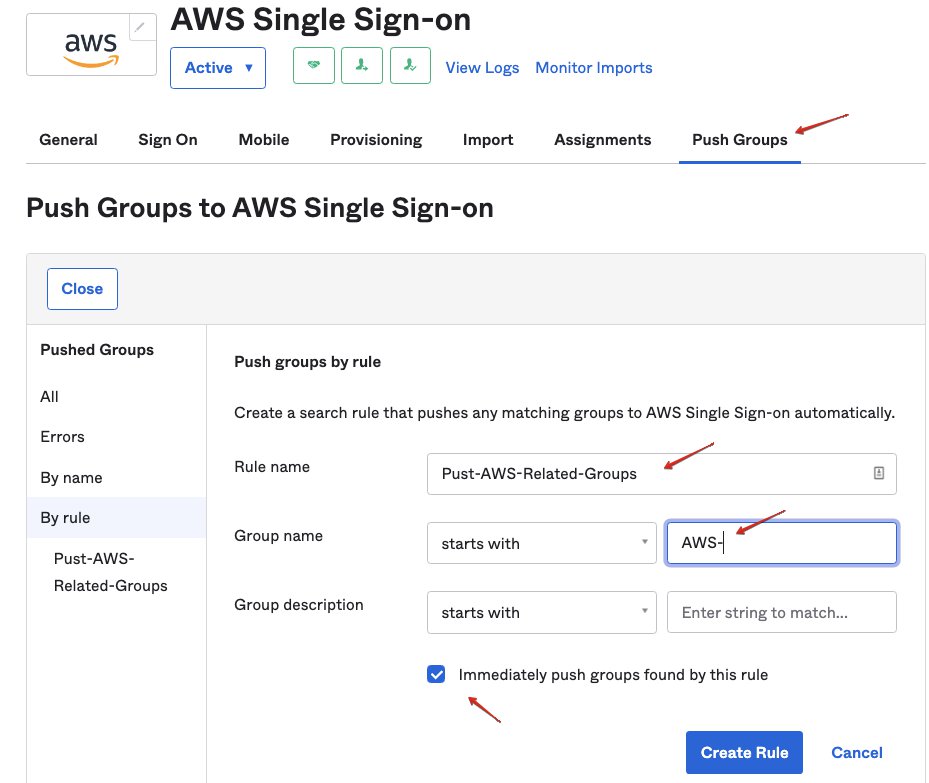Screen dimensions: 929x783
Task: Click the pencil edit icon on AWS logo
Action: [141, 27]
